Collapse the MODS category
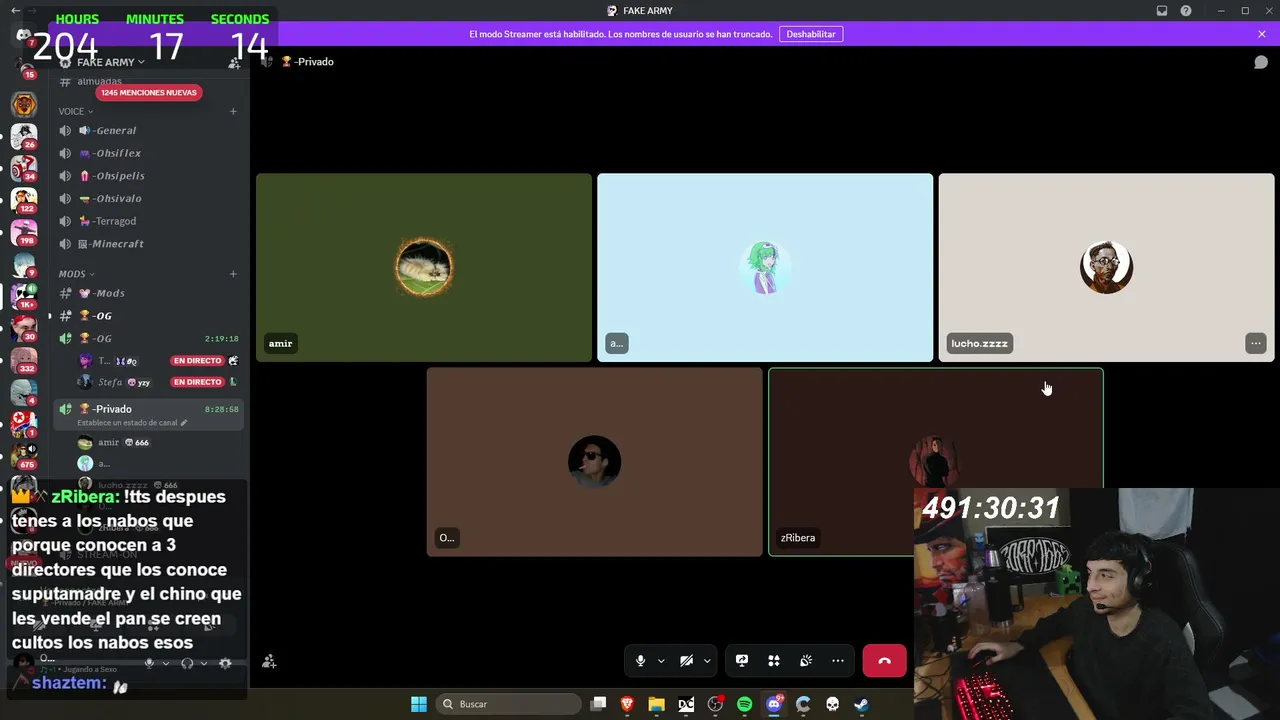 (x=76, y=274)
